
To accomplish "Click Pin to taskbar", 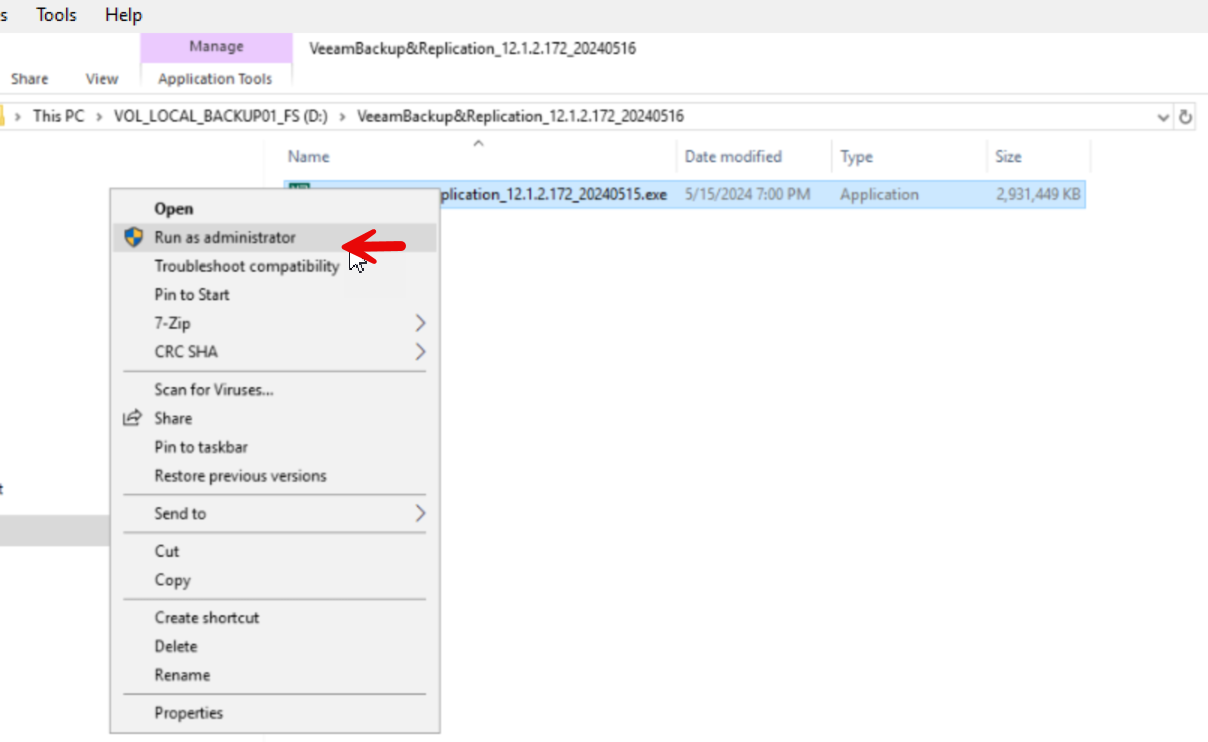I will (x=274, y=447).
